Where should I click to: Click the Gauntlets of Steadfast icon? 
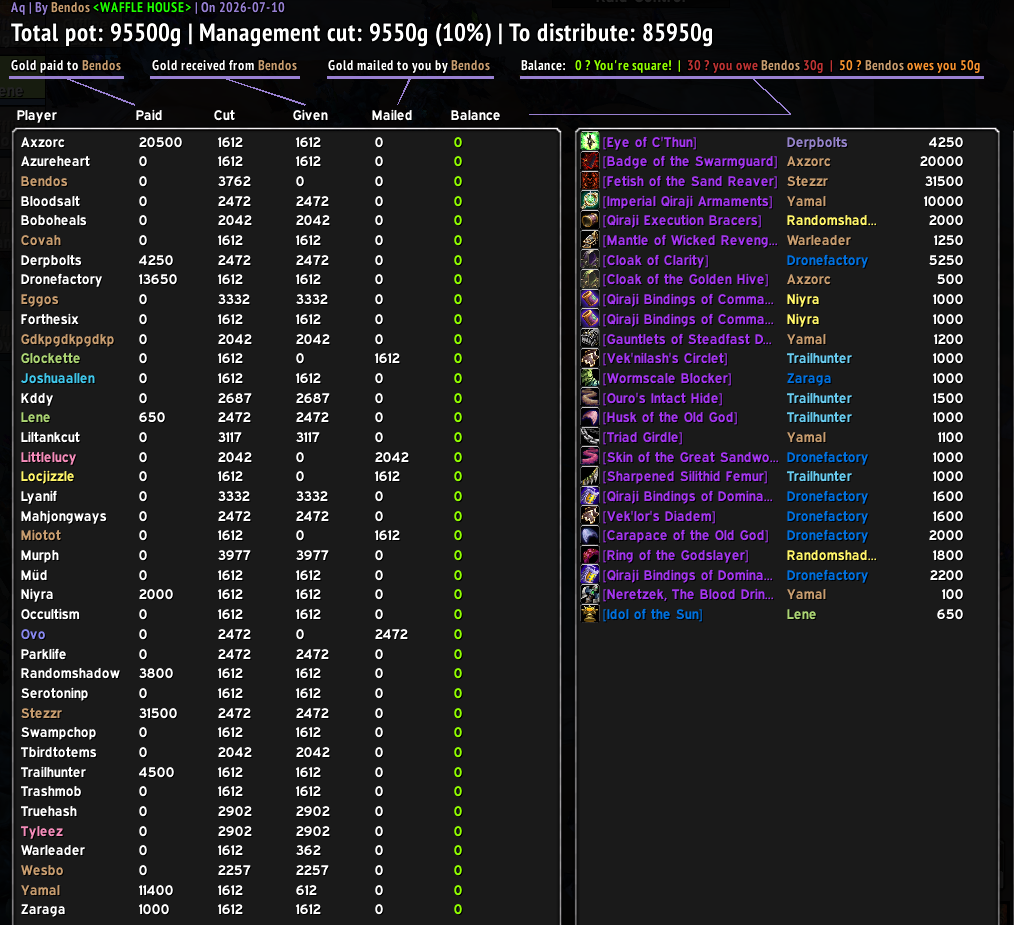coord(590,339)
